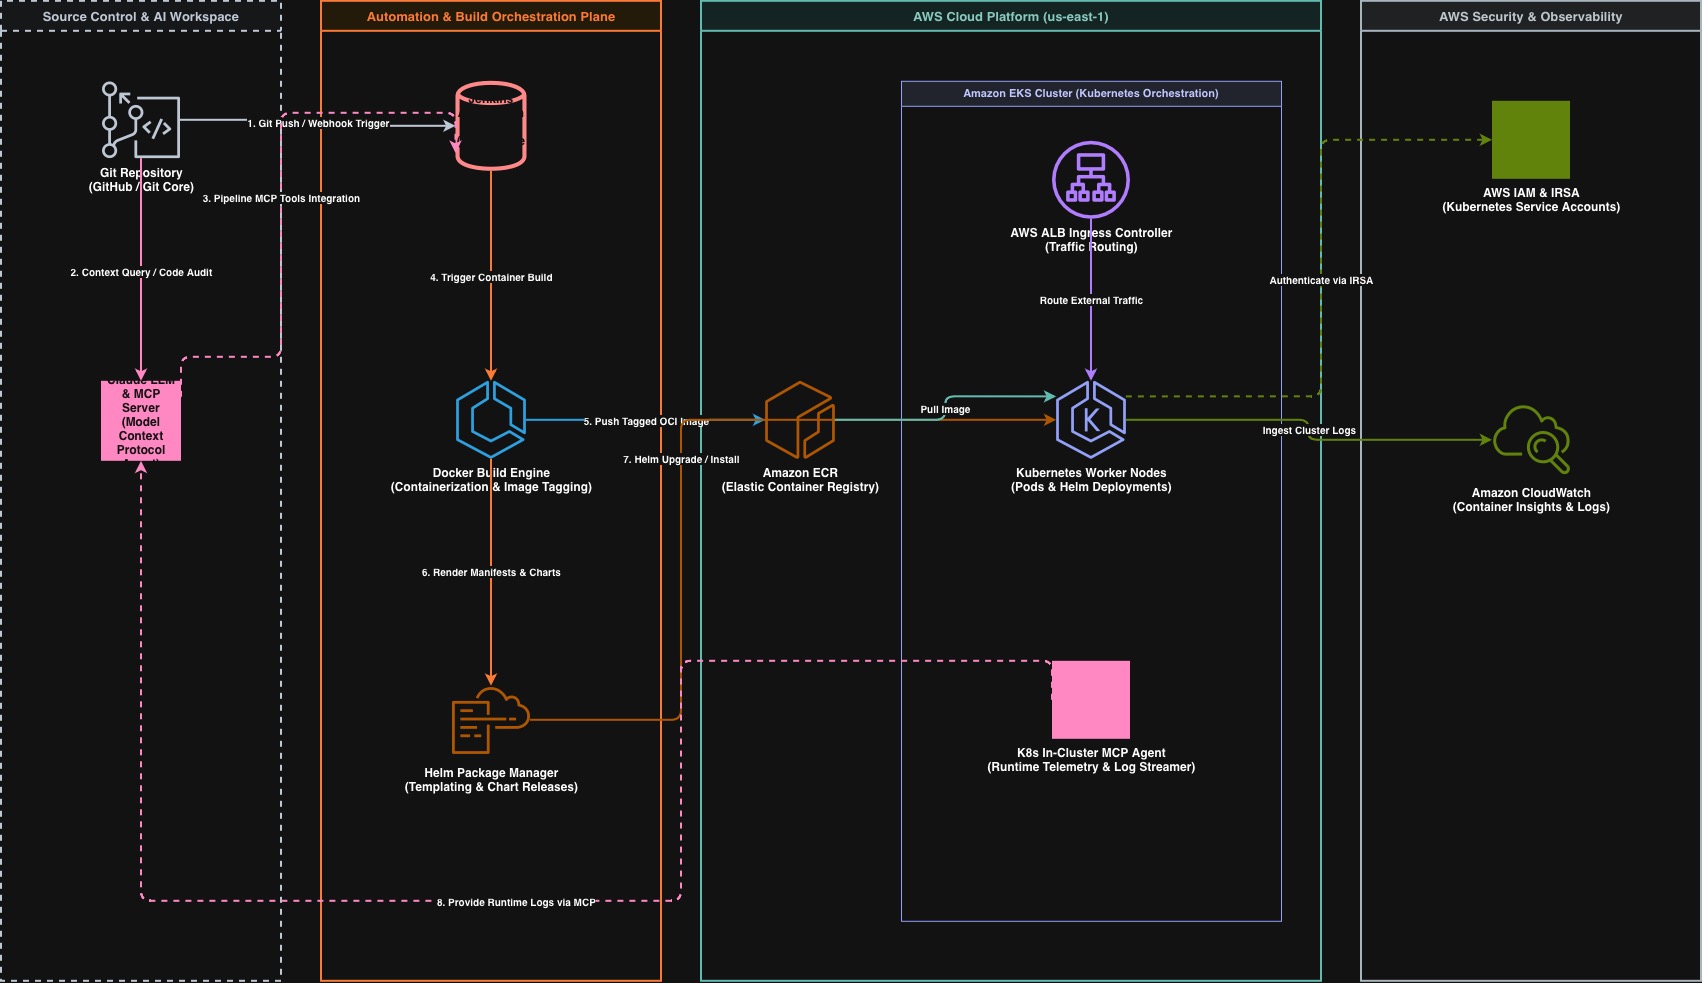Select the '7. Helm Upgrade / Install' label
Image resolution: width=1702 pixels, height=983 pixels.
[x=681, y=460]
